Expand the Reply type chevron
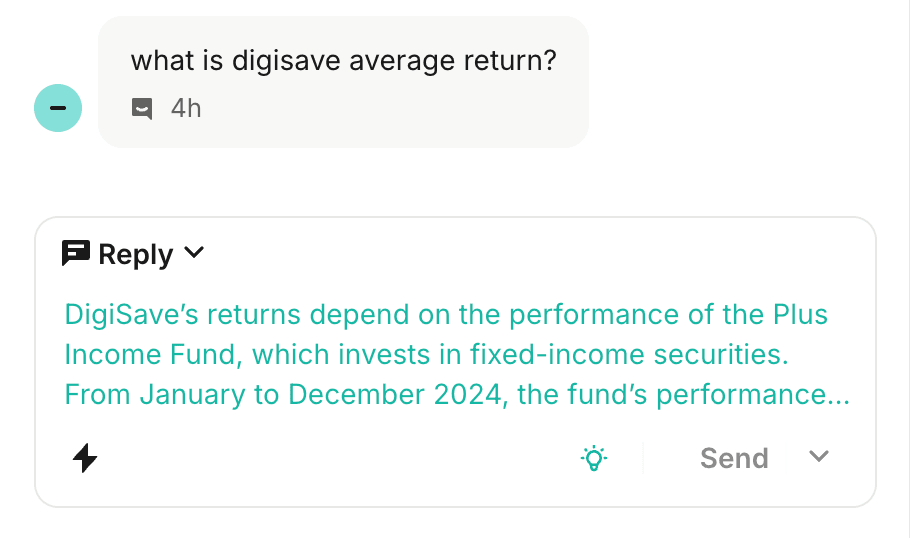 coord(195,254)
